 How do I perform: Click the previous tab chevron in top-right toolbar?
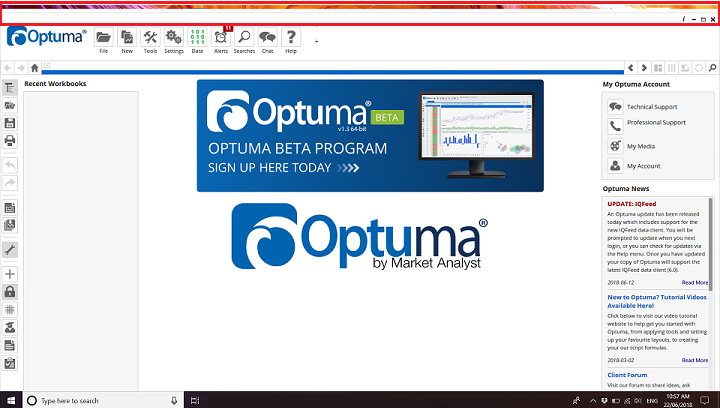tap(631, 68)
